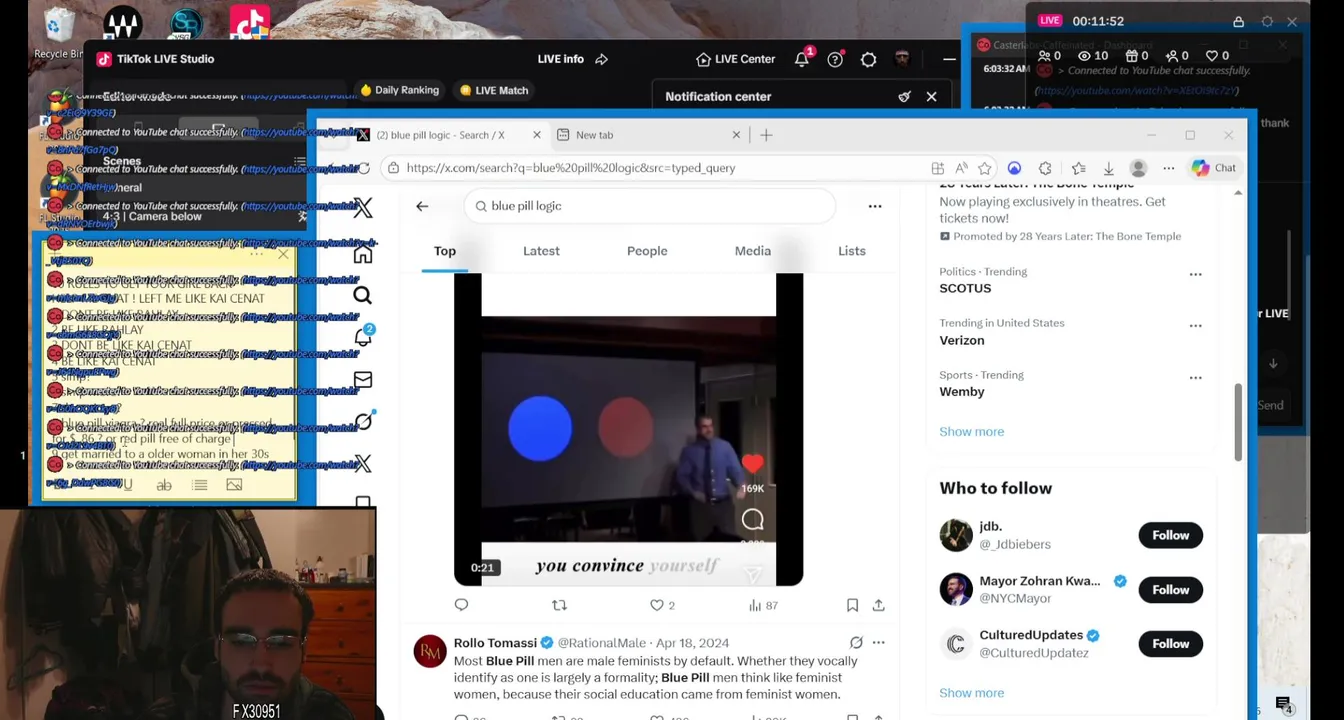
Task: Select the New tab browser tab
Action: pyautogui.click(x=648, y=135)
